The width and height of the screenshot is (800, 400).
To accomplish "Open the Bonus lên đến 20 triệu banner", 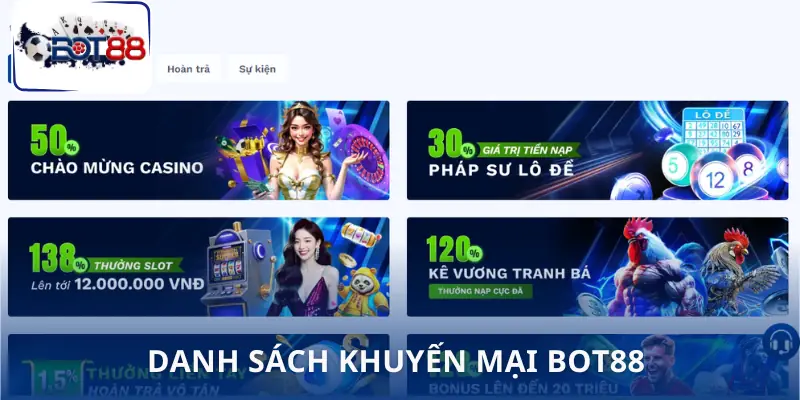I will click(597, 366).
